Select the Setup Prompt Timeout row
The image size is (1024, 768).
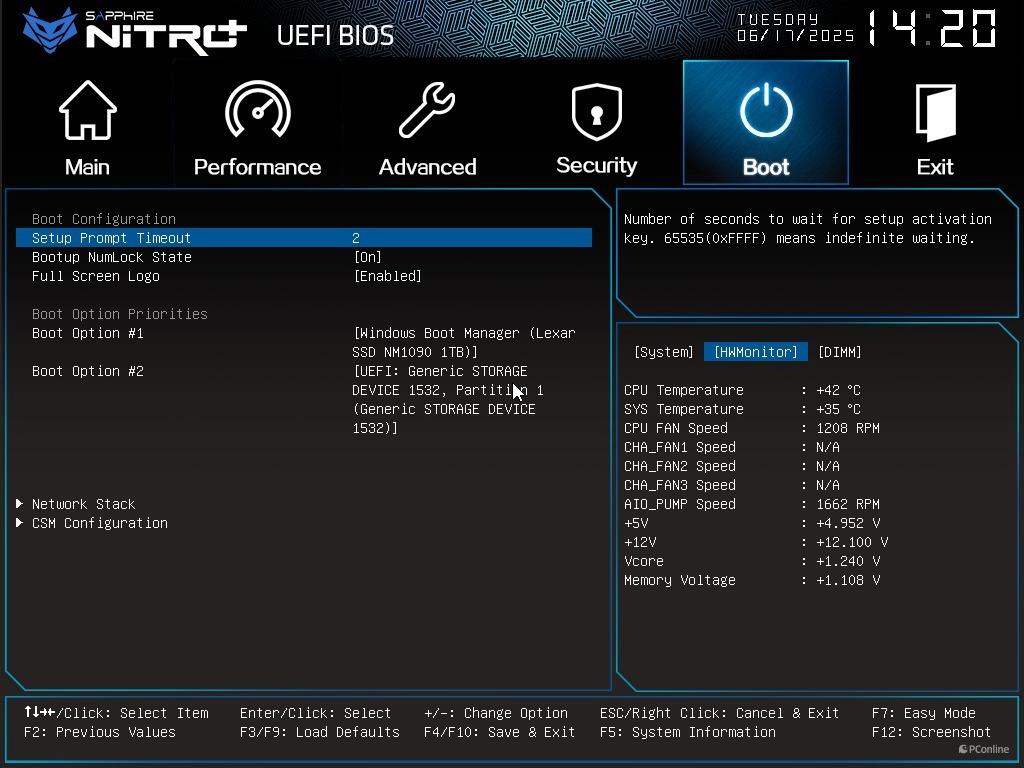(x=304, y=238)
